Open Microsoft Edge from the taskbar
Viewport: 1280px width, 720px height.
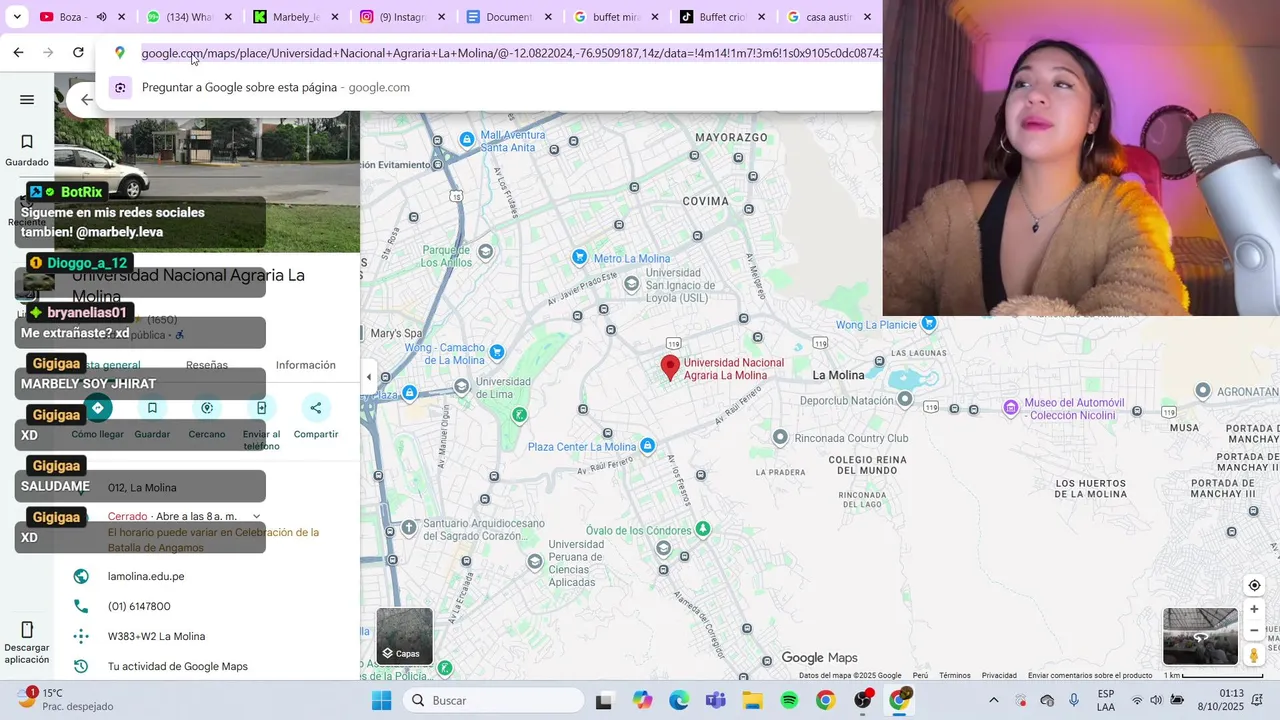point(679,700)
